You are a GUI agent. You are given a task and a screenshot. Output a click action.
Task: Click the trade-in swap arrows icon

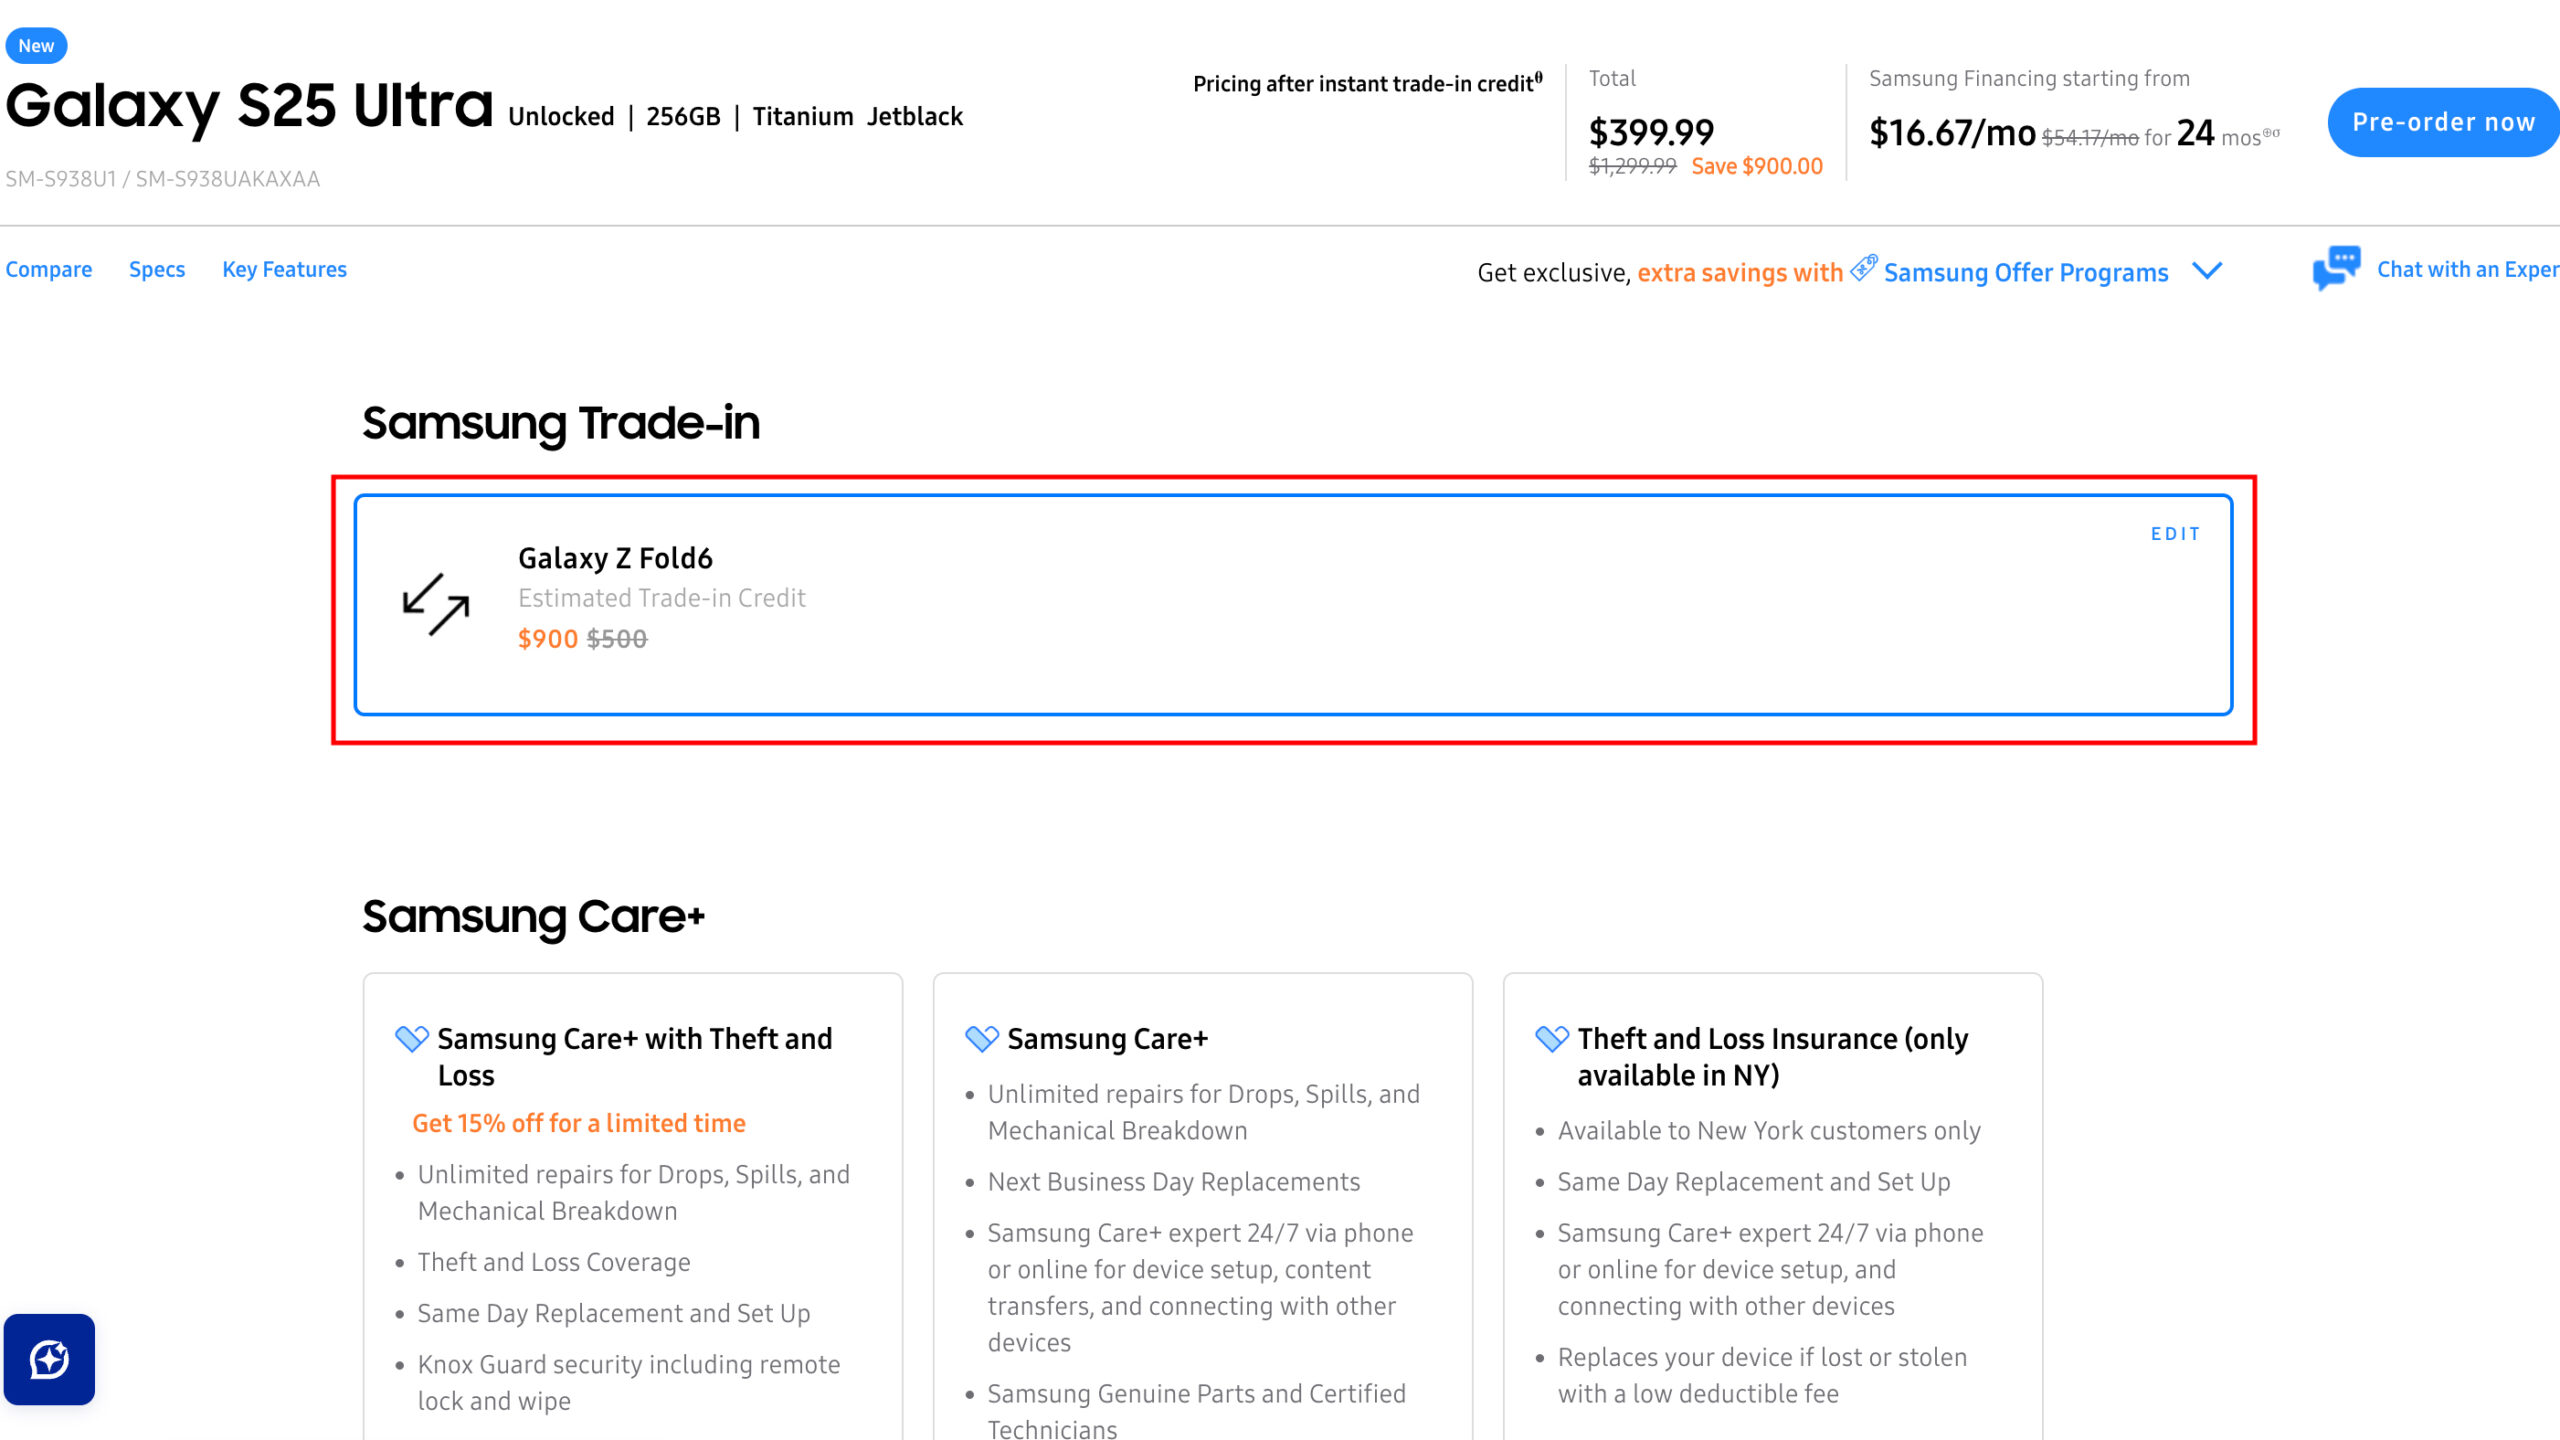coord(436,604)
